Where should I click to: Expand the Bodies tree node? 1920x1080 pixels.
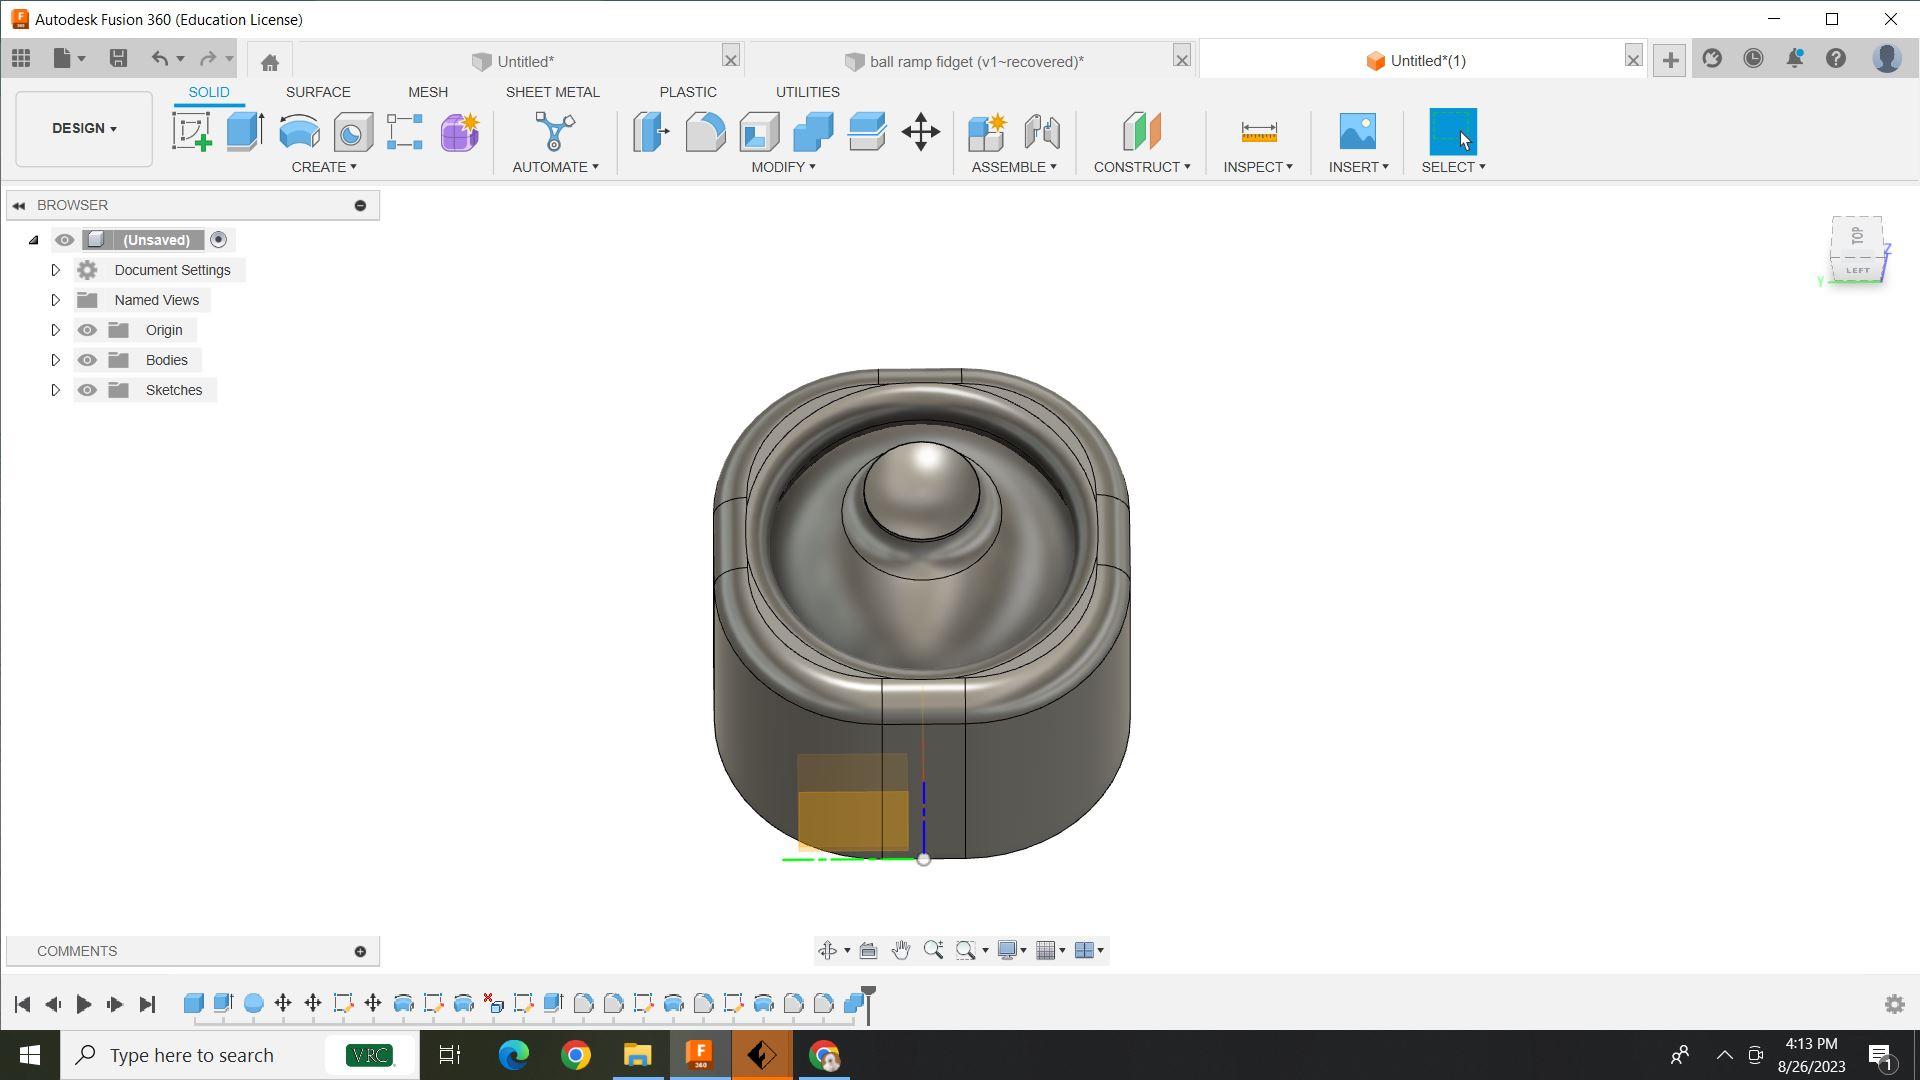tap(55, 360)
